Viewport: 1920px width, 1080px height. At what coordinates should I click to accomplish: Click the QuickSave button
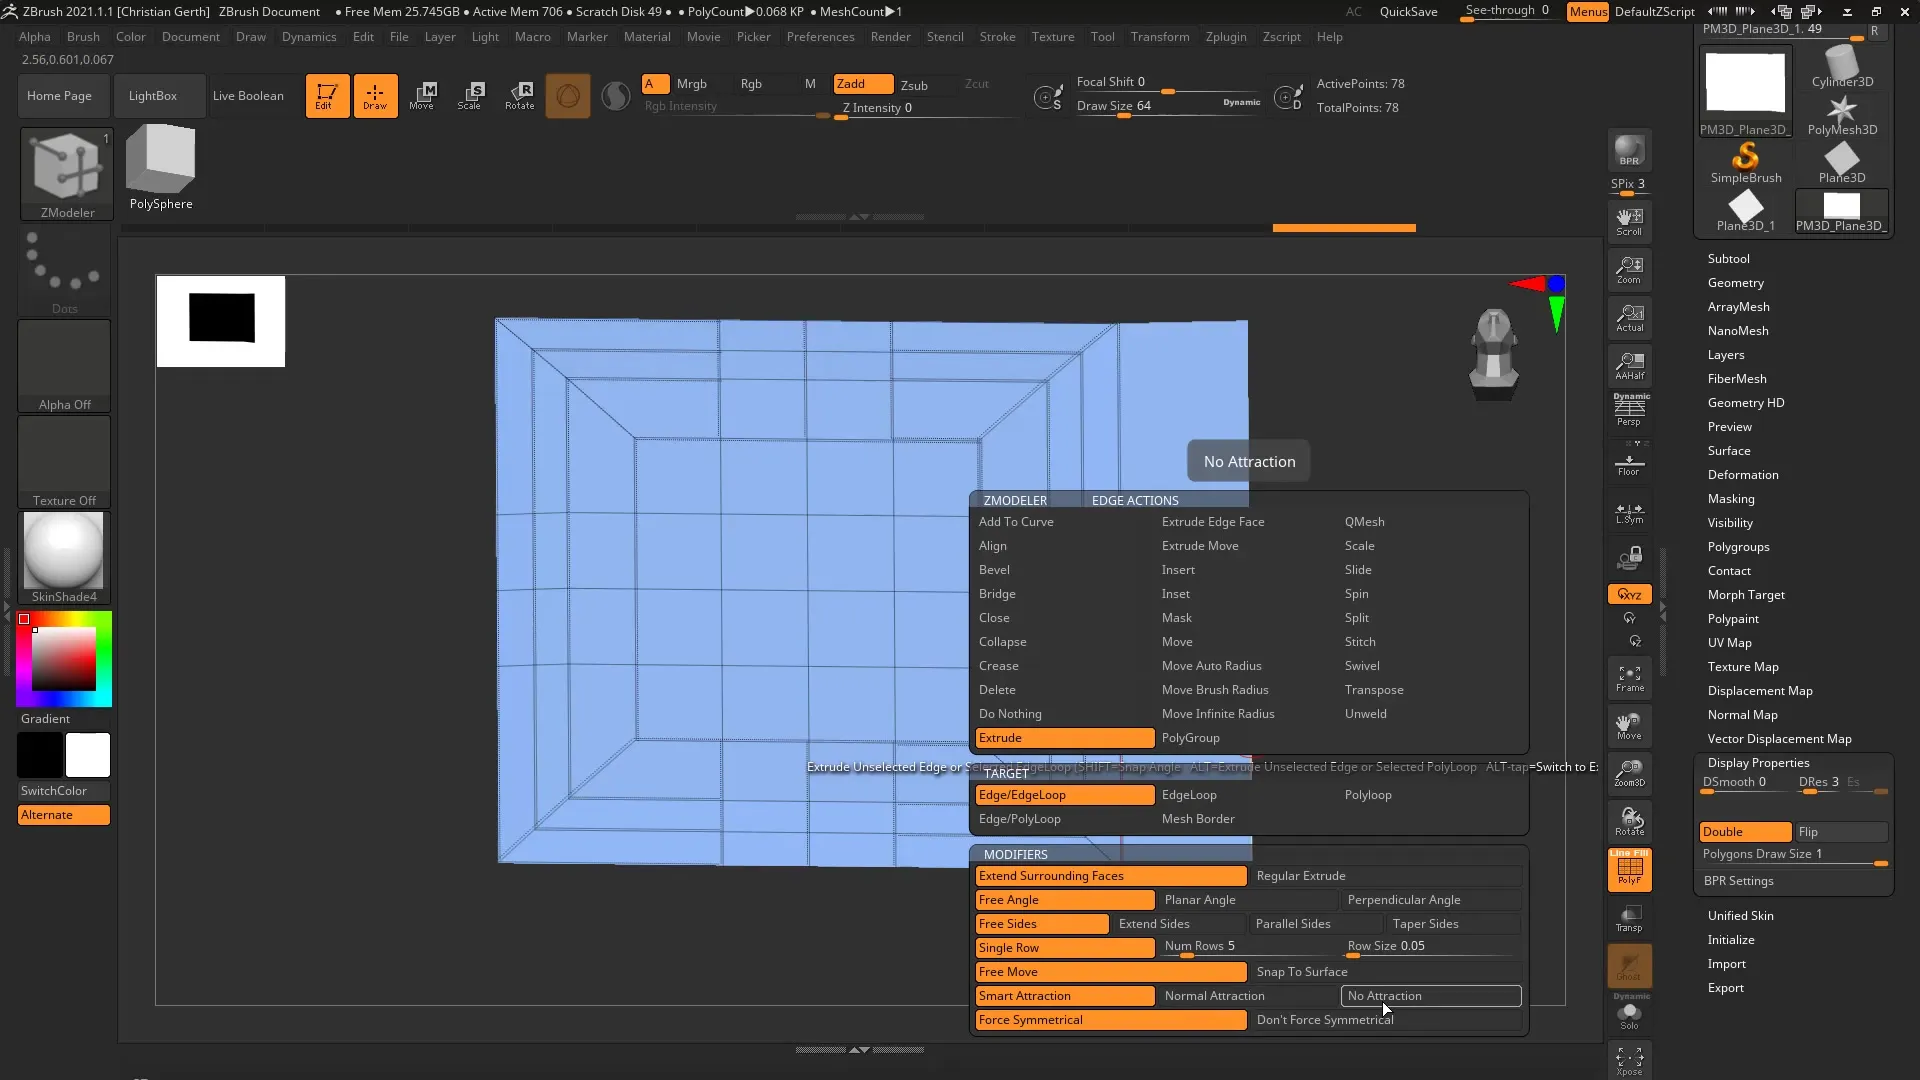click(1408, 12)
